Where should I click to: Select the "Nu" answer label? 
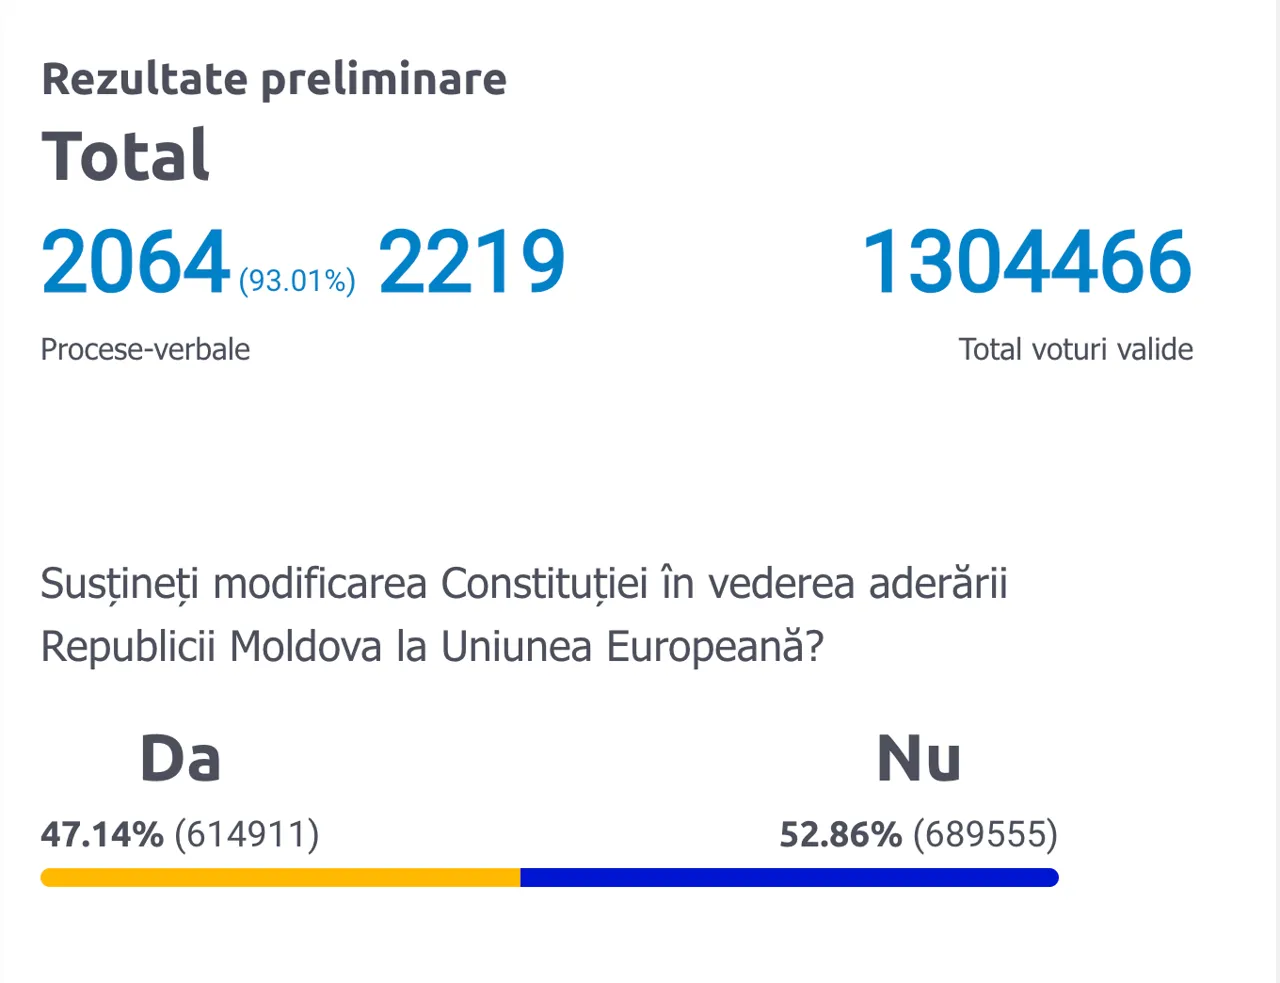click(918, 758)
